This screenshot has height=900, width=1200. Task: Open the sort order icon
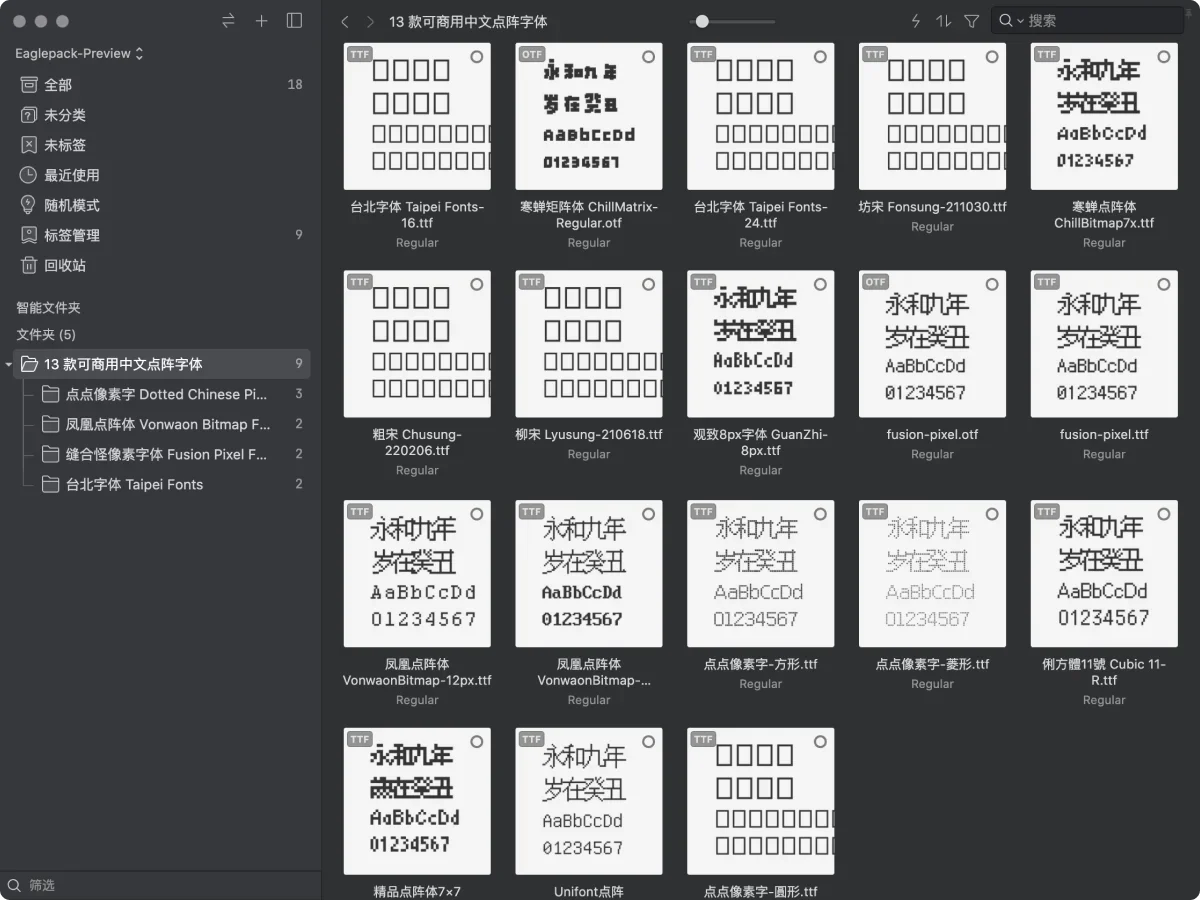(x=943, y=21)
